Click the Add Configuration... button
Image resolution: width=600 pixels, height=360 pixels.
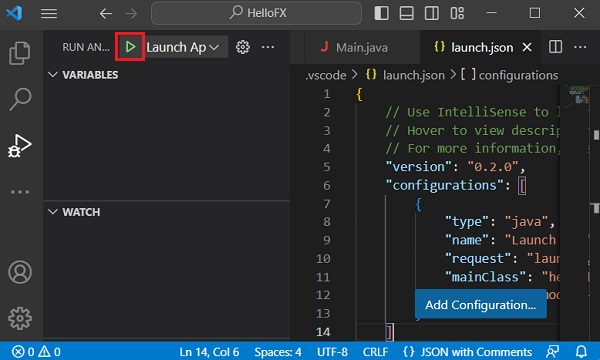pyautogui.click(x=481, y=305)
